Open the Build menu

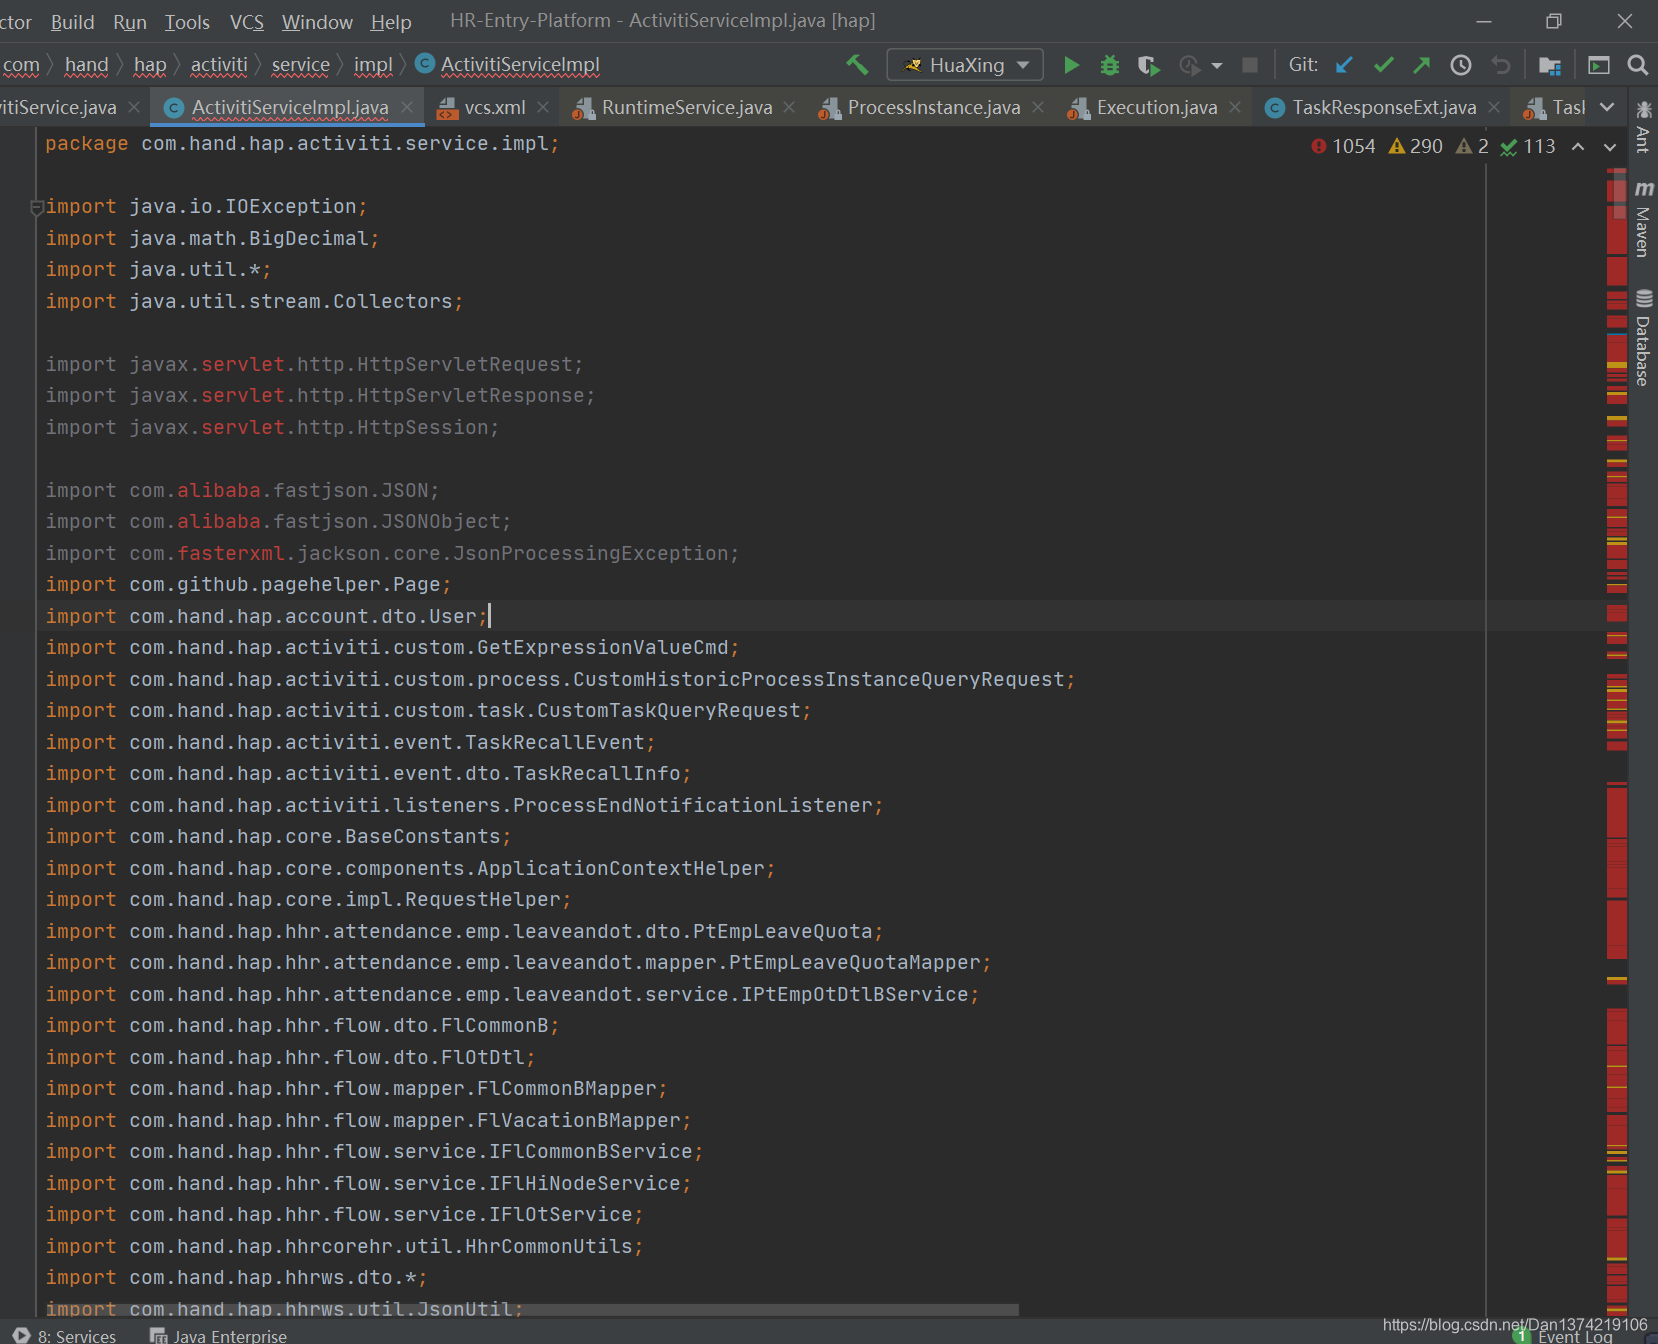click(x=72, y=22)
